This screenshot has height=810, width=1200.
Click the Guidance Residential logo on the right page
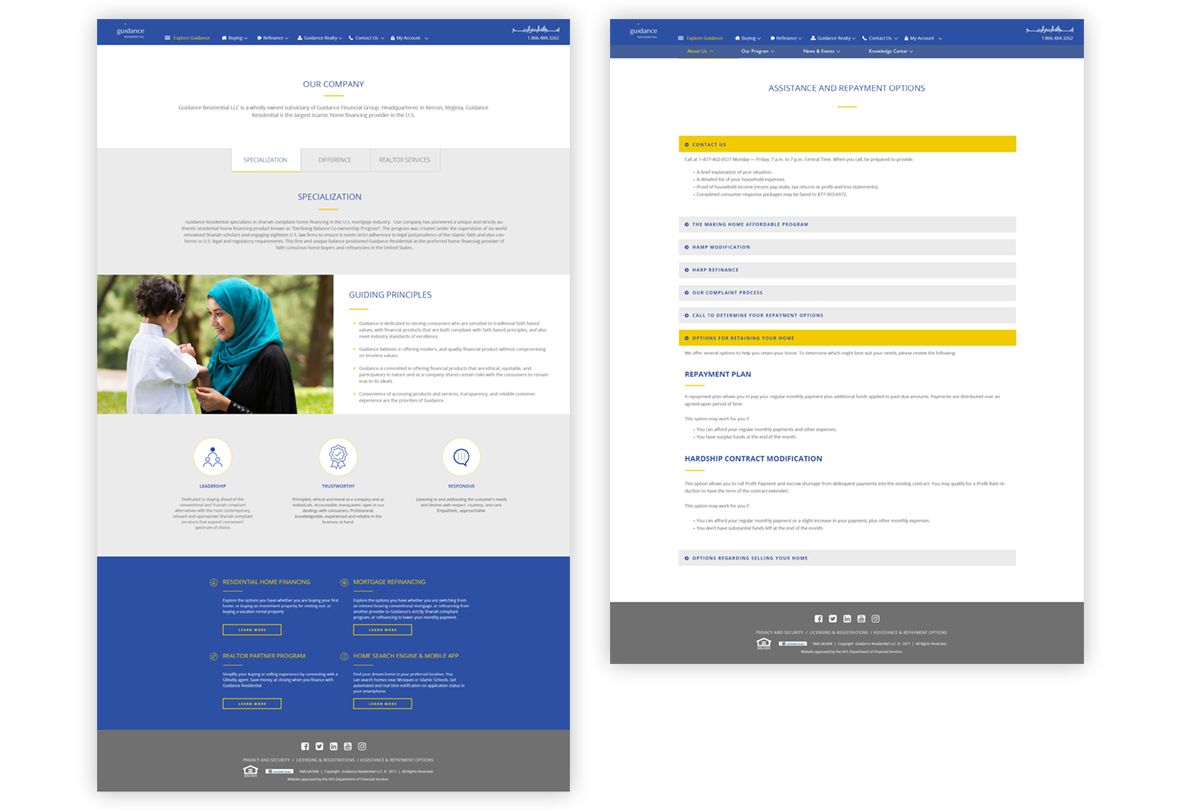click(x=644, y=31)
